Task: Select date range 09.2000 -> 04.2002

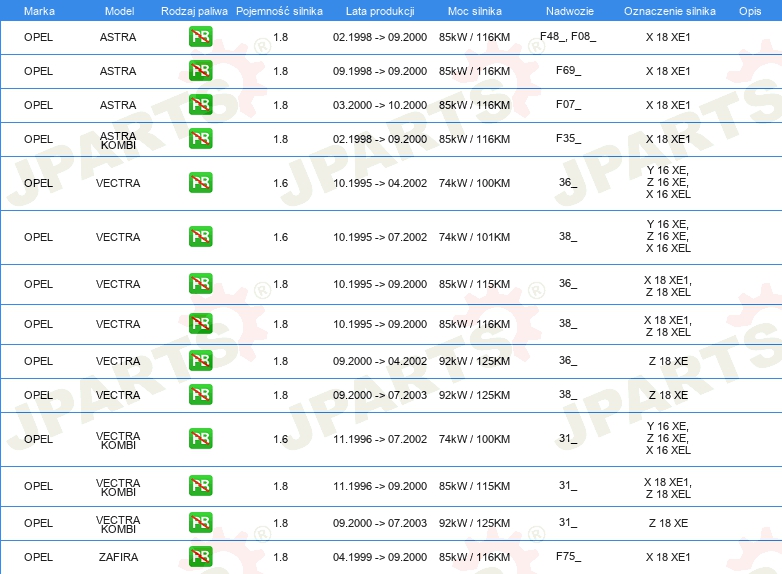Action: (x=380, y=361)
